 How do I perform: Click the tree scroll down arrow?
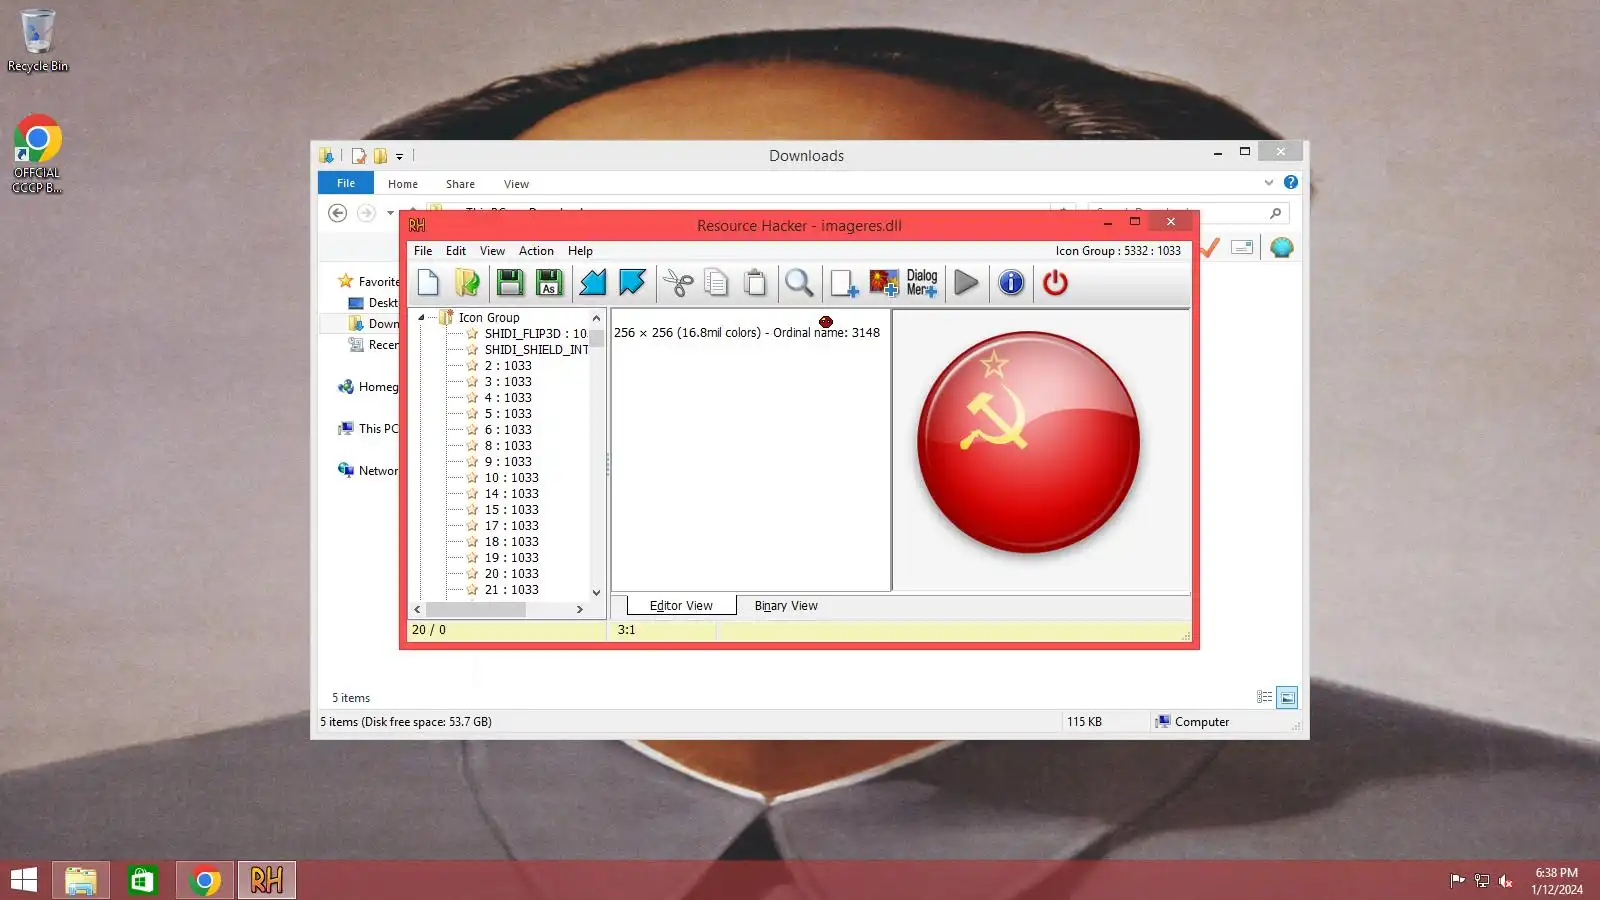tap(597, 593)
